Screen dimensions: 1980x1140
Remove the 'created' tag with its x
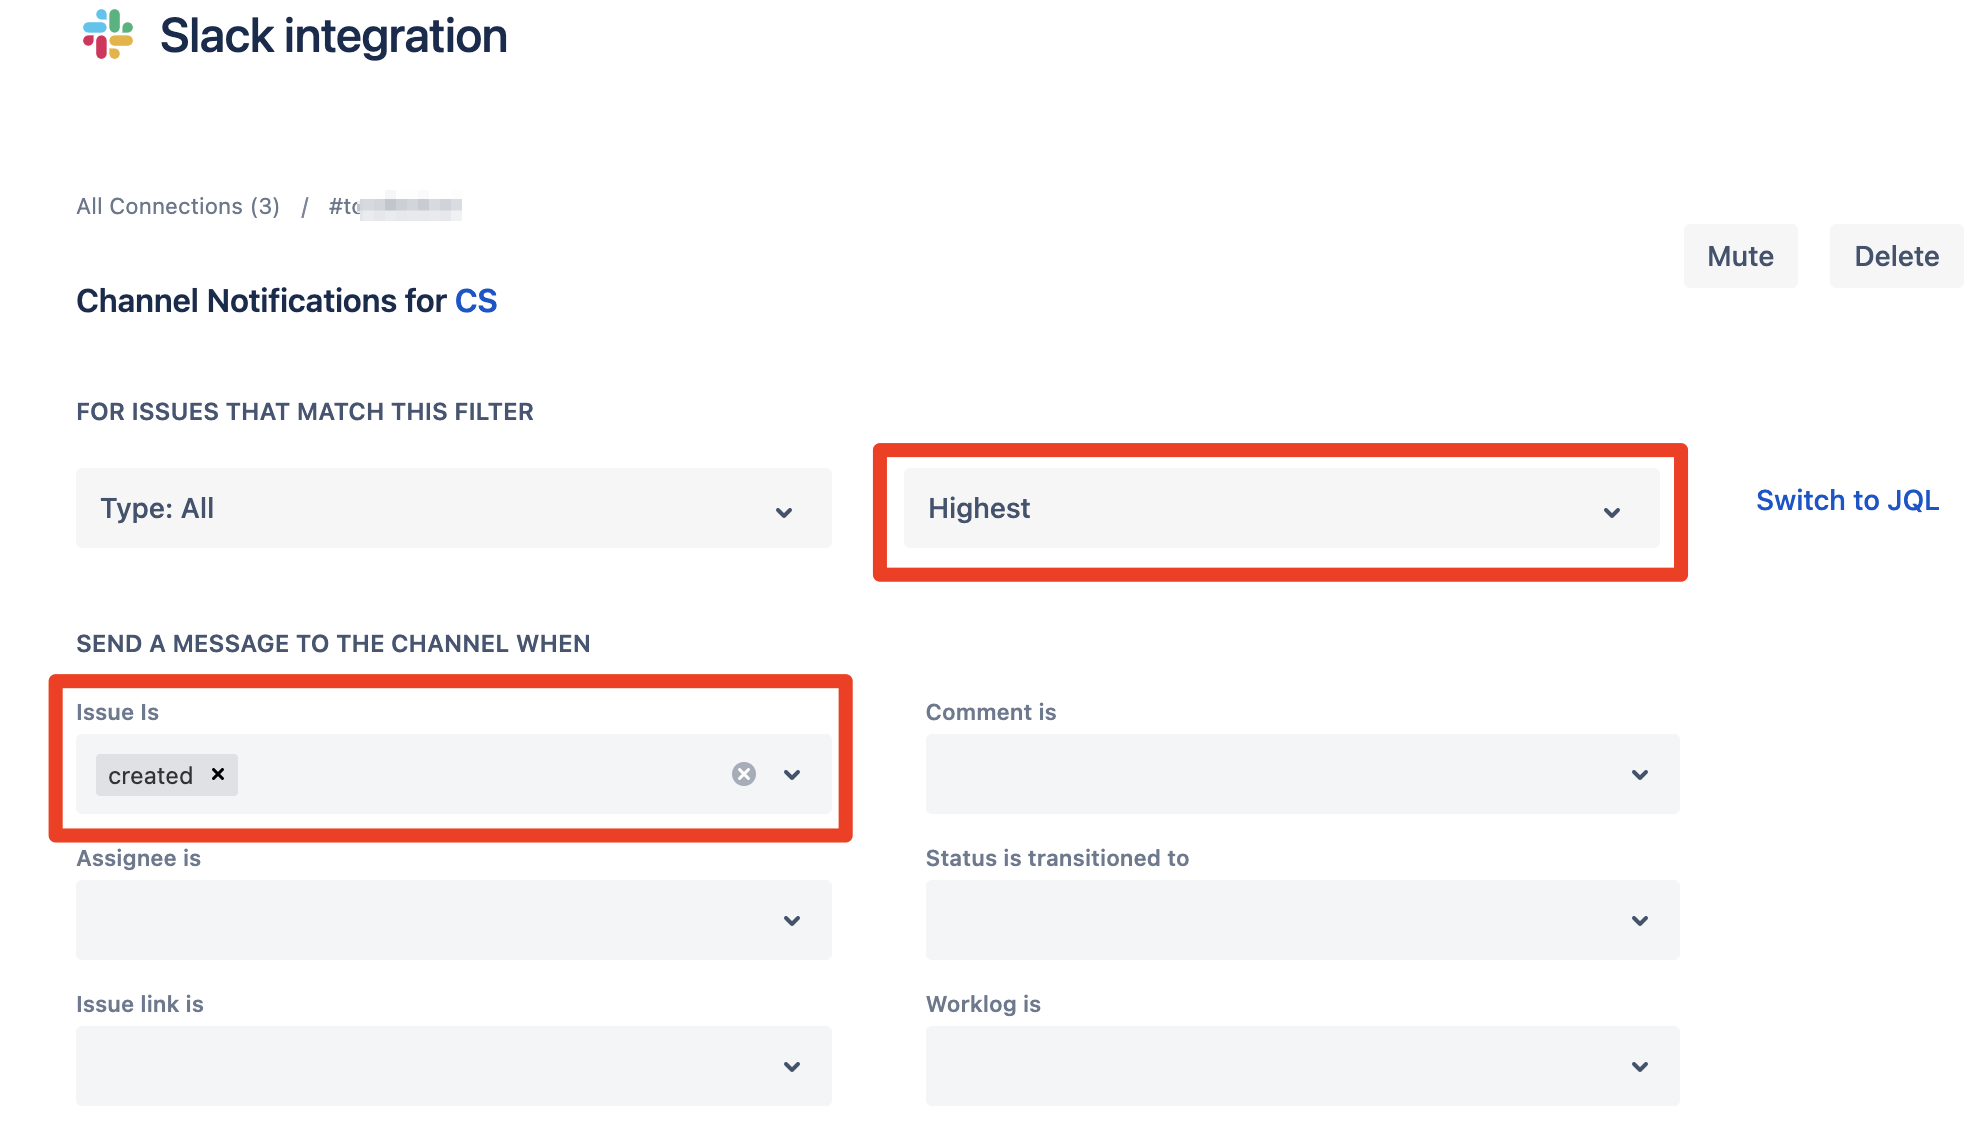[x=218, y=774]
